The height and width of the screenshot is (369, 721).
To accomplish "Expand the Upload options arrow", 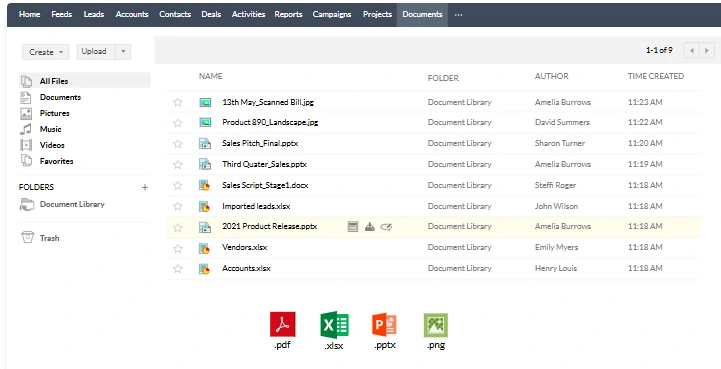I will point(123,52).
